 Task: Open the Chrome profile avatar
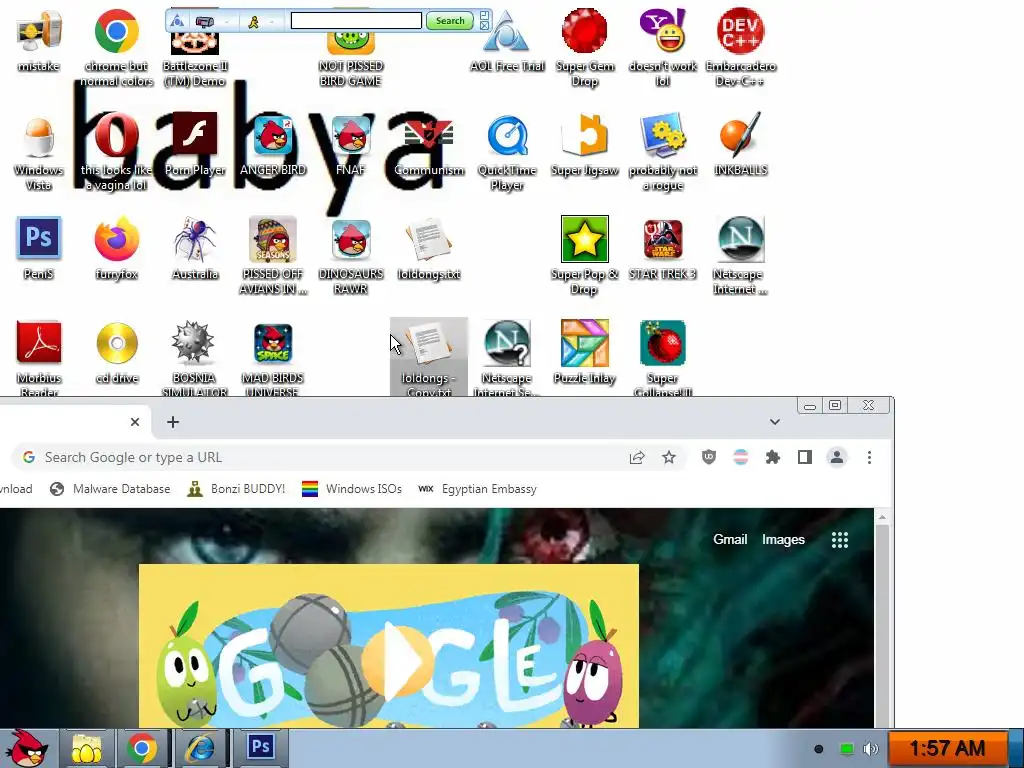[x=837, y=457]
